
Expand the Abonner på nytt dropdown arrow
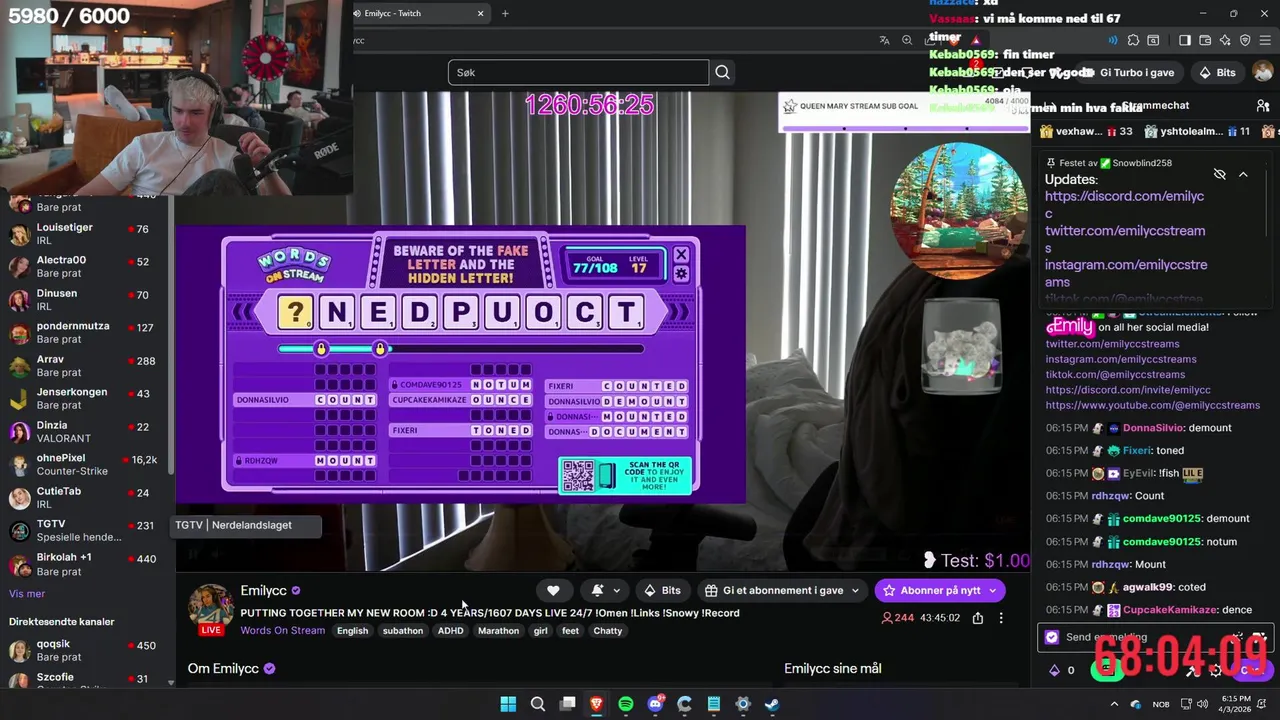click(x=993, y=590)
